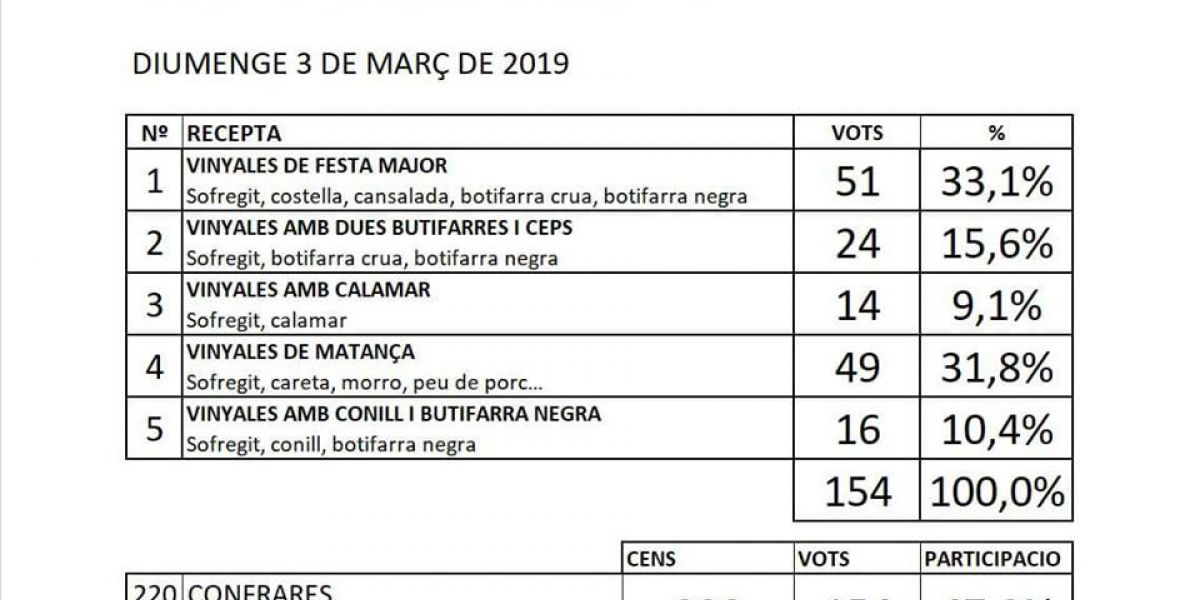Screen dimensions: 1200x600
Task: Select the RECEPTA column header
Action: (235, 133)
